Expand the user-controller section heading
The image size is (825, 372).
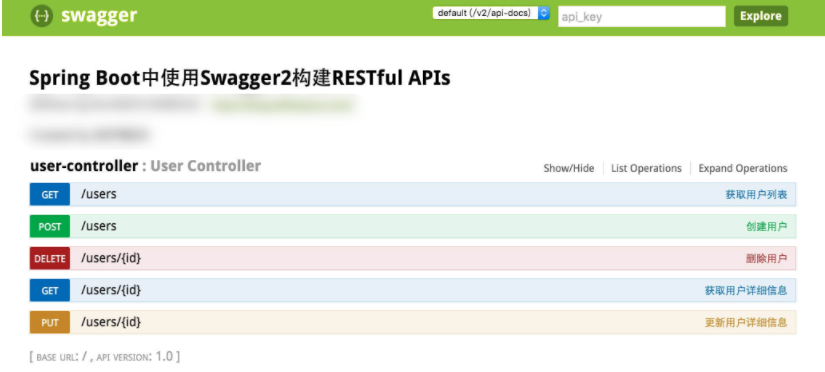84,166
